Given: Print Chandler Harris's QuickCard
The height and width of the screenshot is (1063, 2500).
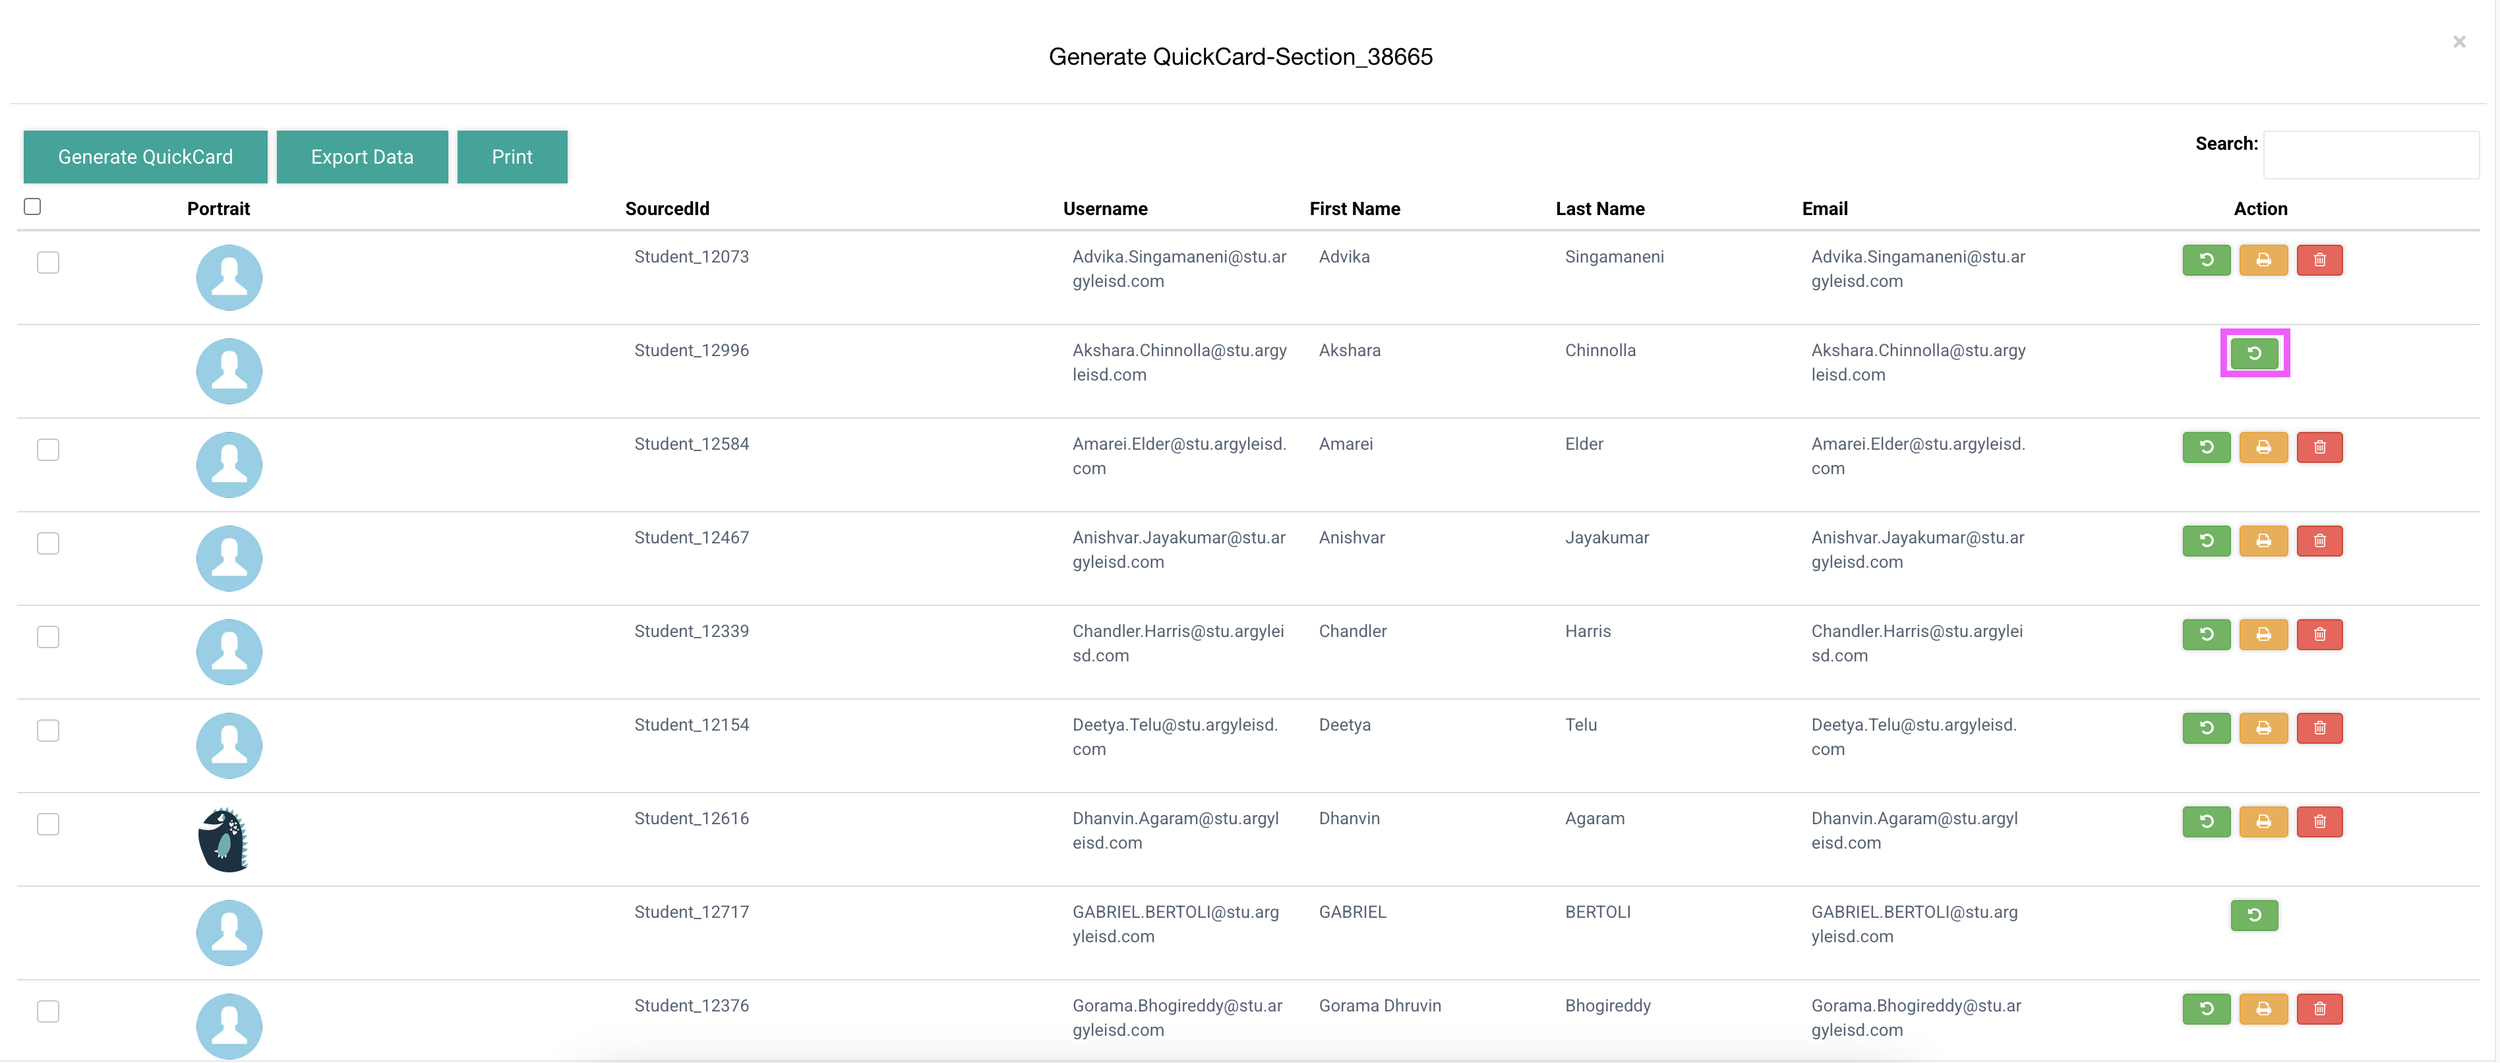Looking at the screenshot, I should tap(2263, 634).
